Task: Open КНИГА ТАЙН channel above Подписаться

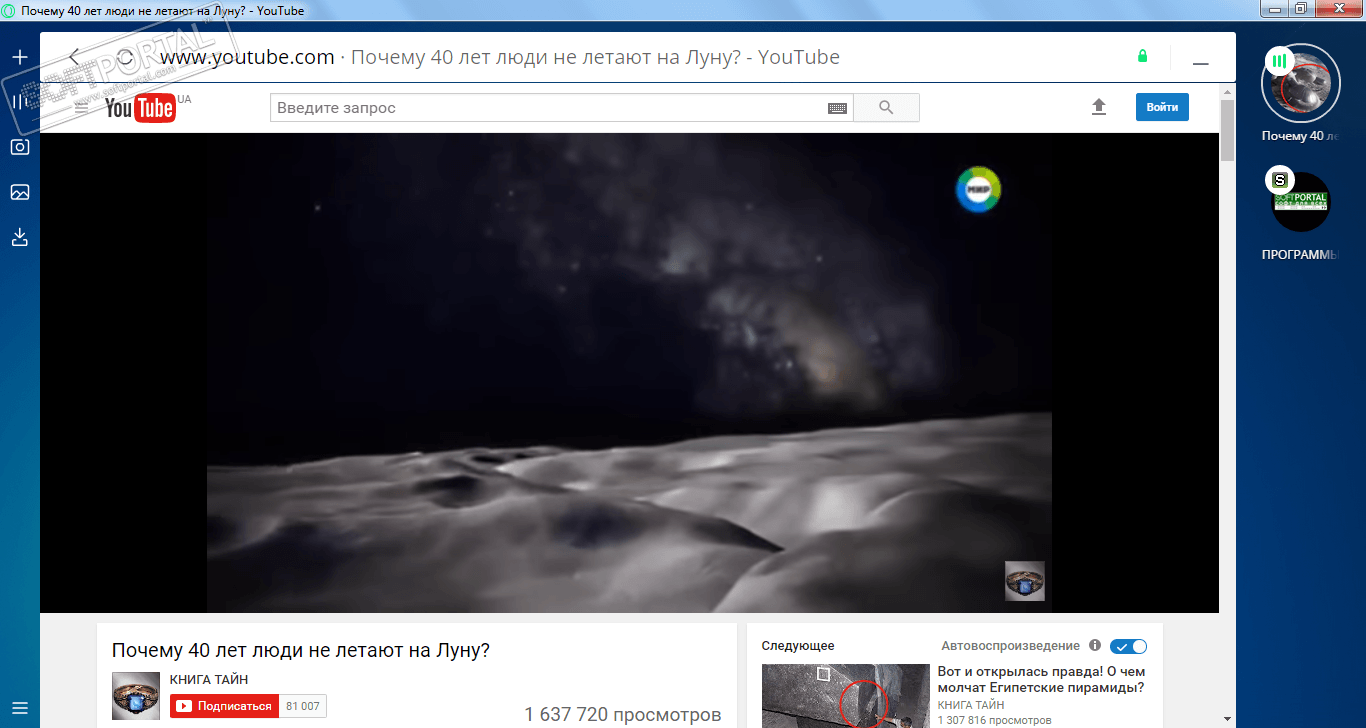Action: coord(209,680)
